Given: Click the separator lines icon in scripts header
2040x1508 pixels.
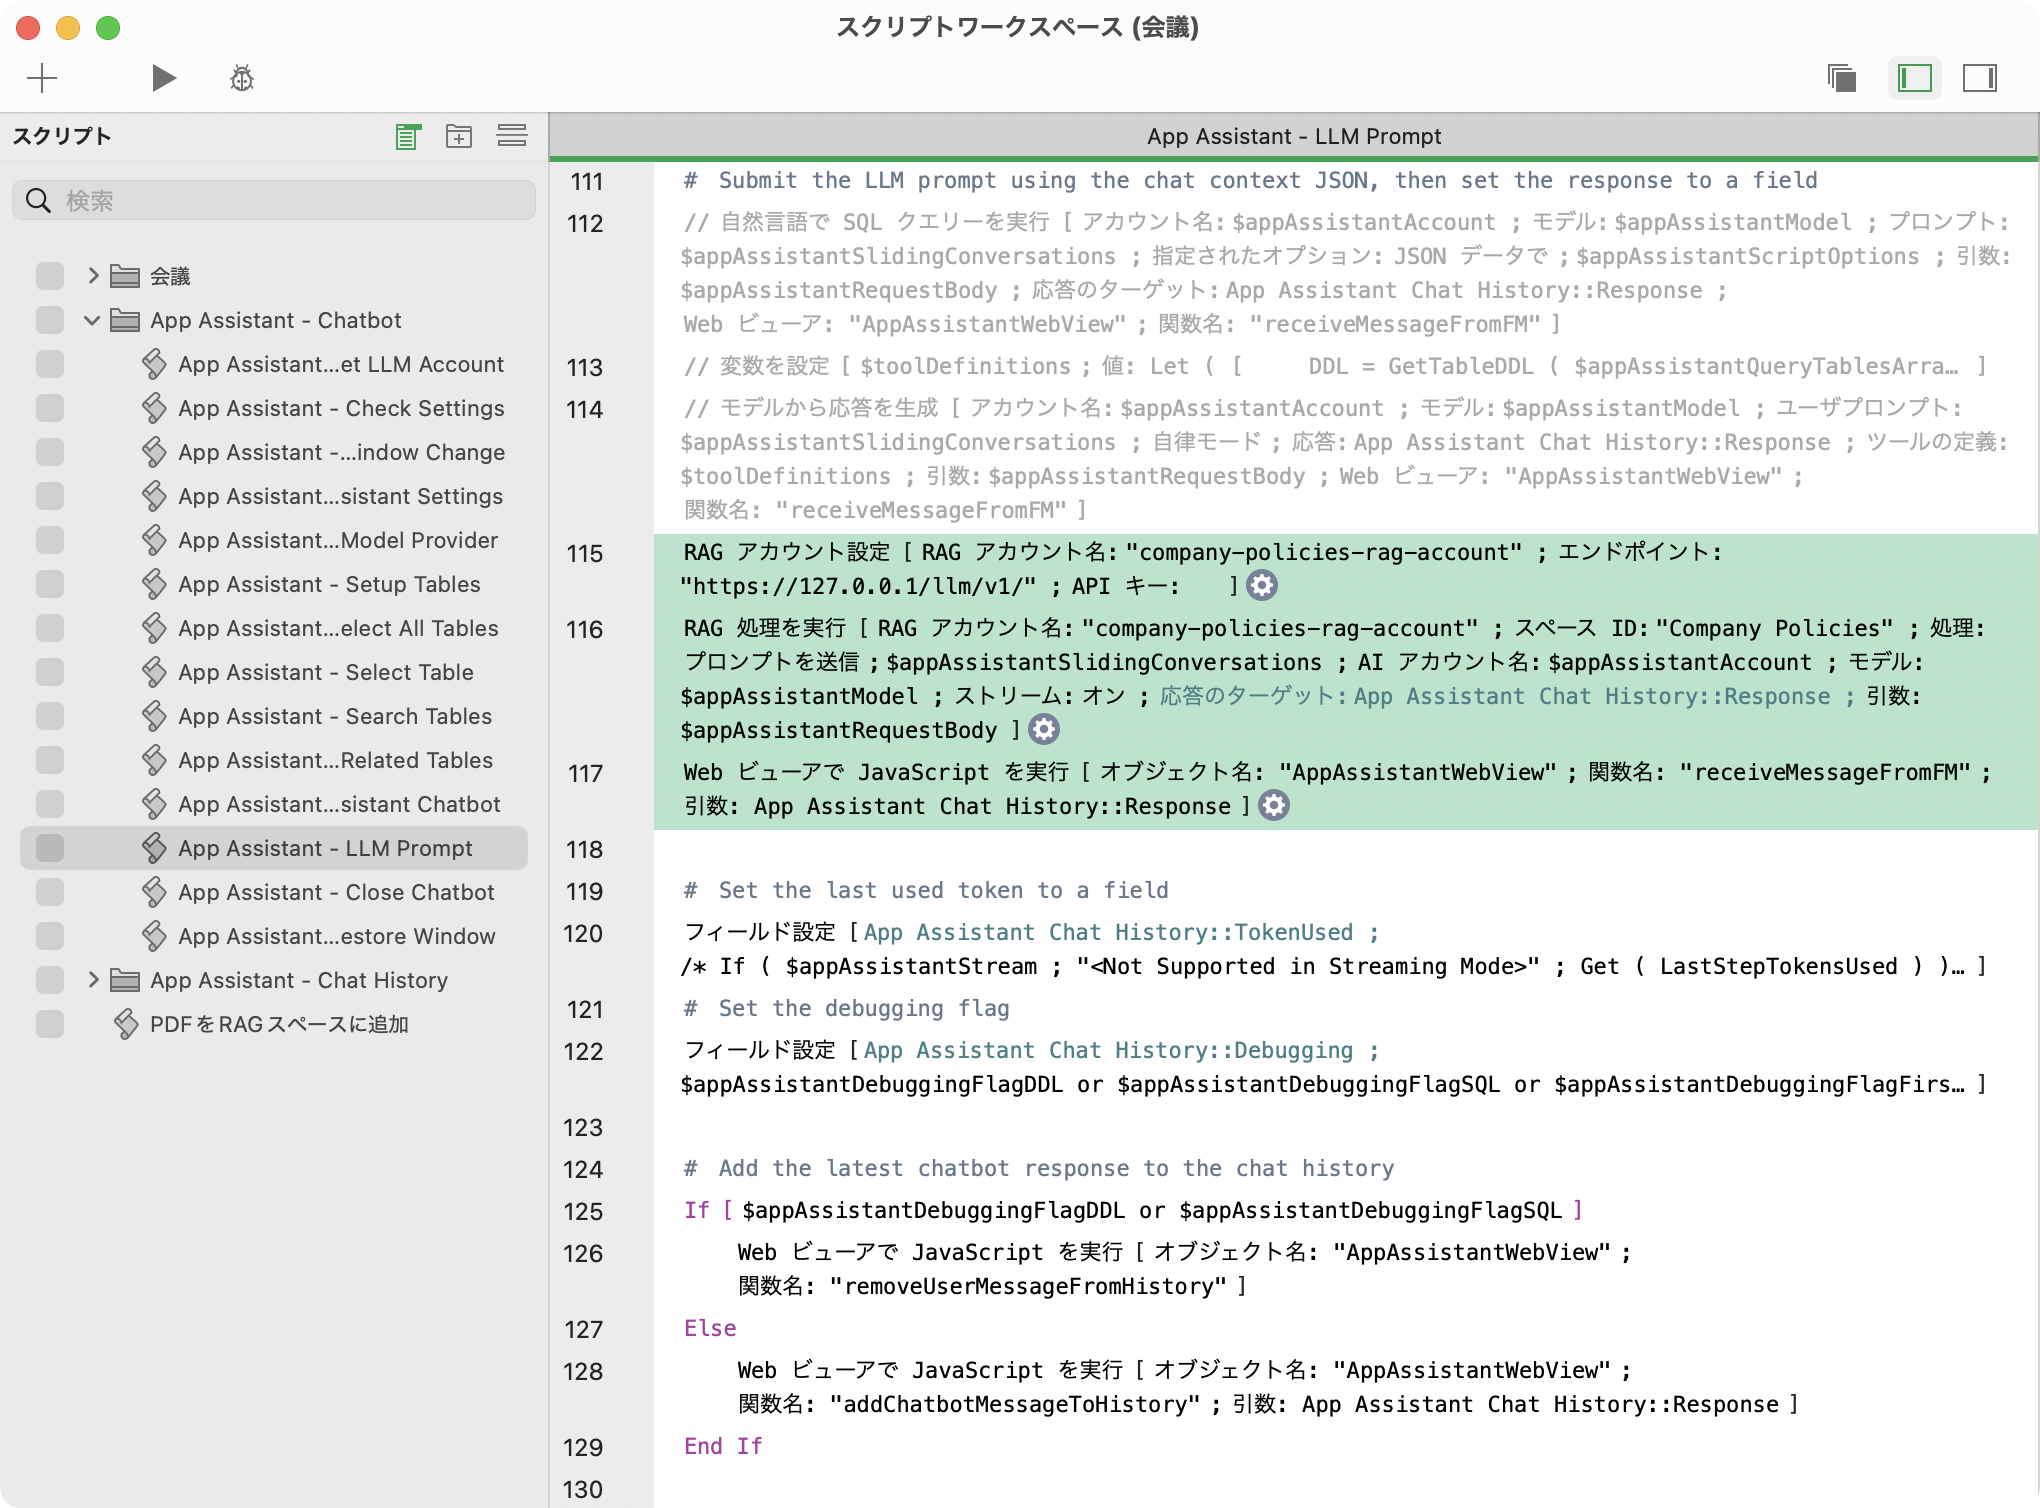Looking at the screenshot, I should click(x=512, y=136).
